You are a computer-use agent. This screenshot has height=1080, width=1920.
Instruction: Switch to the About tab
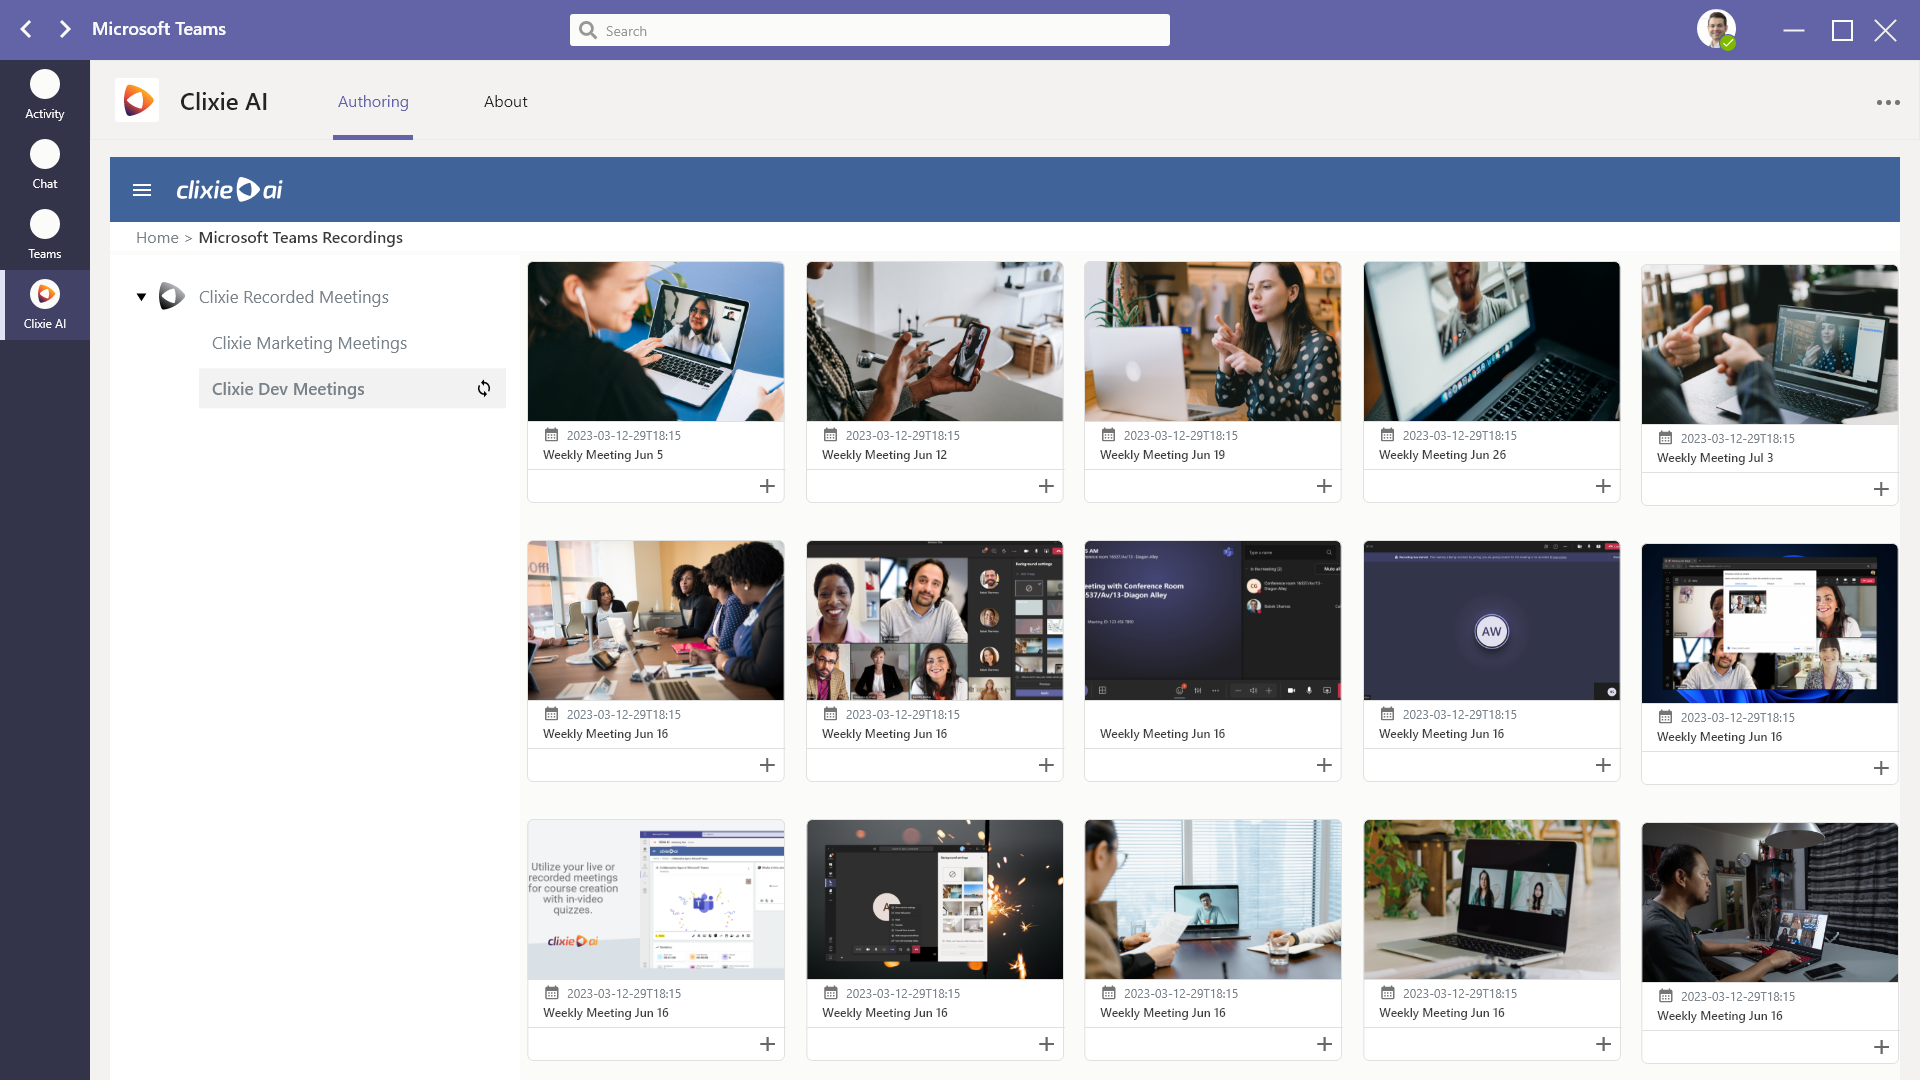pos(506,101)
